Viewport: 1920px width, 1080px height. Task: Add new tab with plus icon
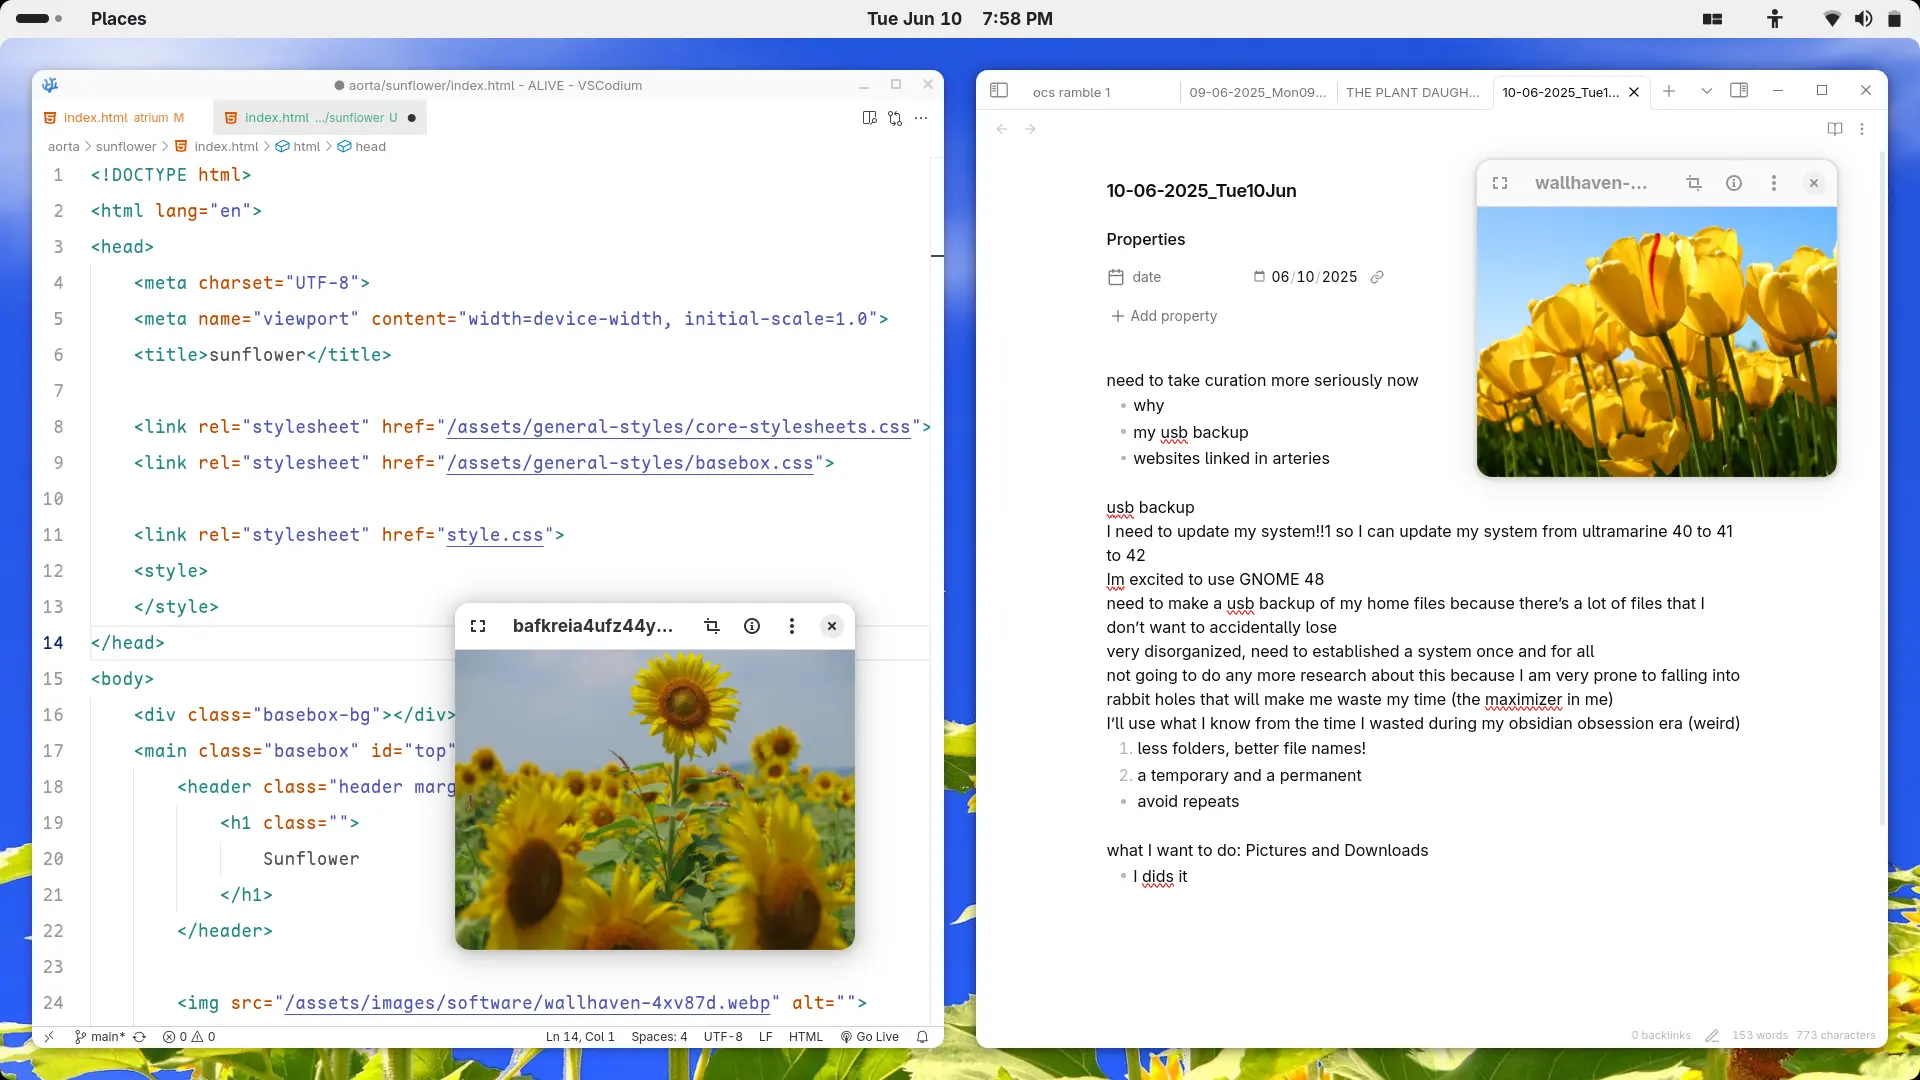[x=1669, y=91]
